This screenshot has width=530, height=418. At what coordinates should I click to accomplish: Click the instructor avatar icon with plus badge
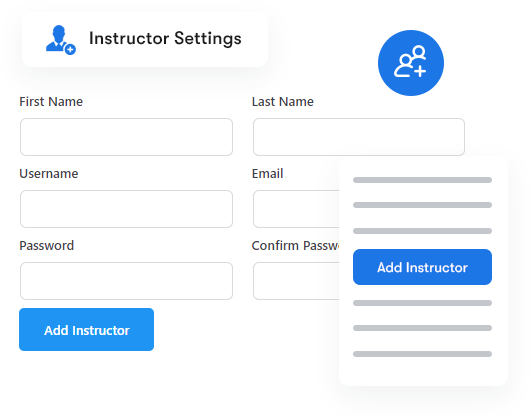[x=61, y=40]
